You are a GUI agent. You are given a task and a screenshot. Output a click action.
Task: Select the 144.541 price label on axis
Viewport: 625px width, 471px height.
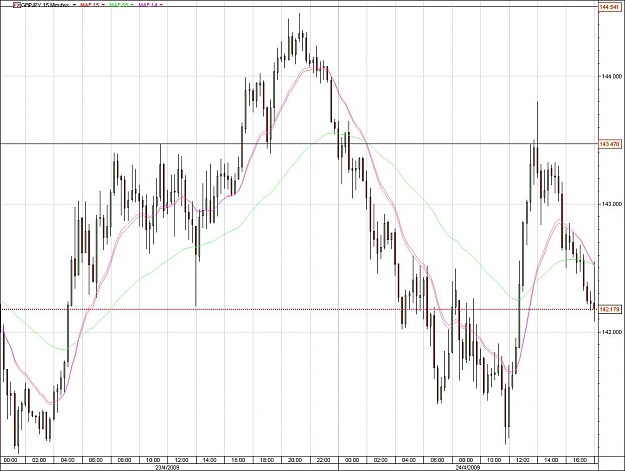coord(609,7)
